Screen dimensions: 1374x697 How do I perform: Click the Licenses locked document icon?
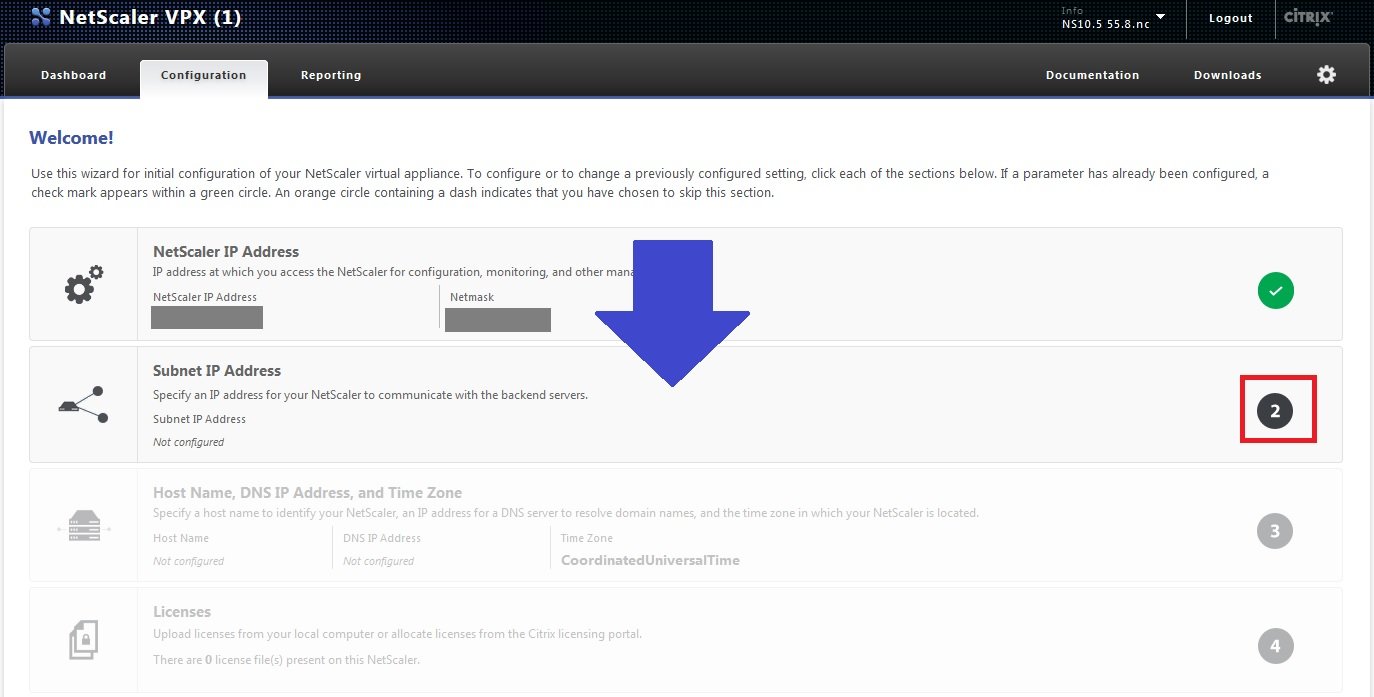click(84, 640)
